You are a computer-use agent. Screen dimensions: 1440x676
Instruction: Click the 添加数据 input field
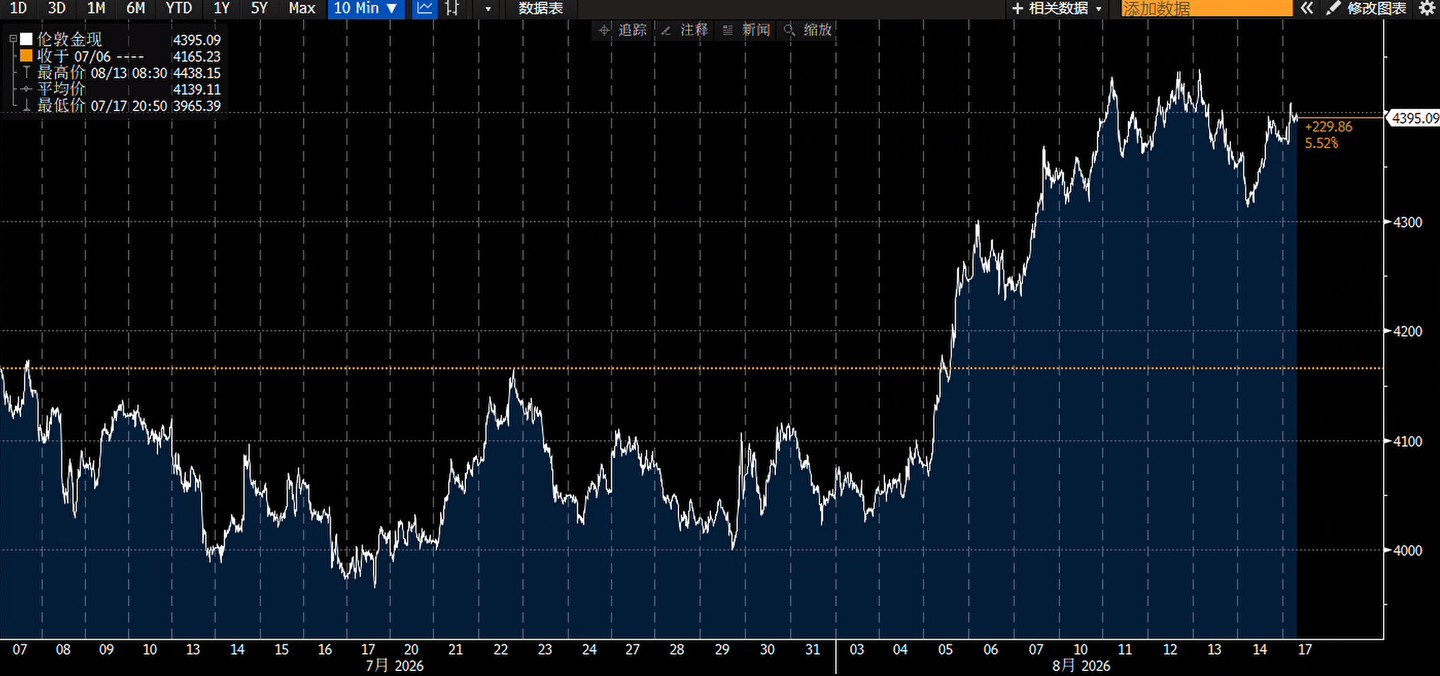pos(1206,8)
